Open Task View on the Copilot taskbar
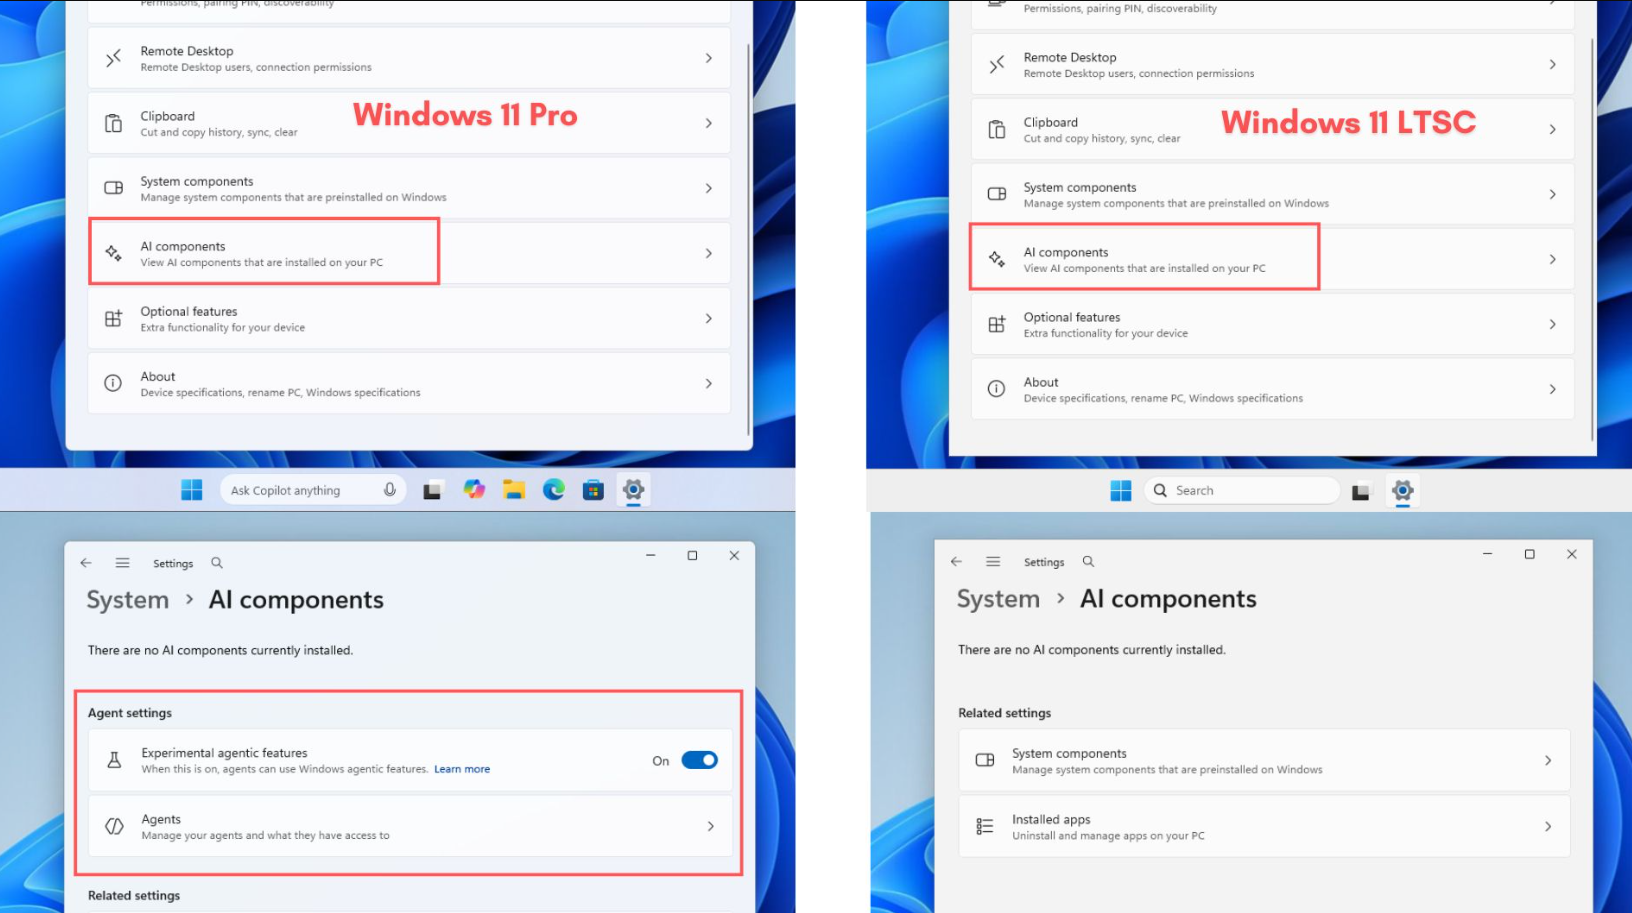This screenshot has width=1632, height=913. click(x=432, y=491)
